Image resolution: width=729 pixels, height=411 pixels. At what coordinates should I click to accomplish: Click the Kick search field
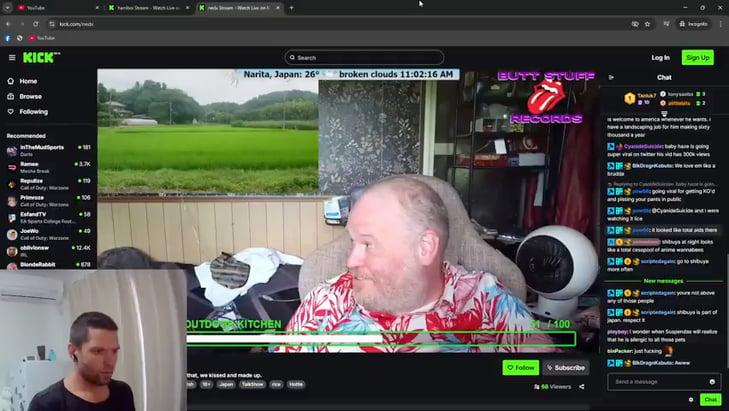pos(364,58)
